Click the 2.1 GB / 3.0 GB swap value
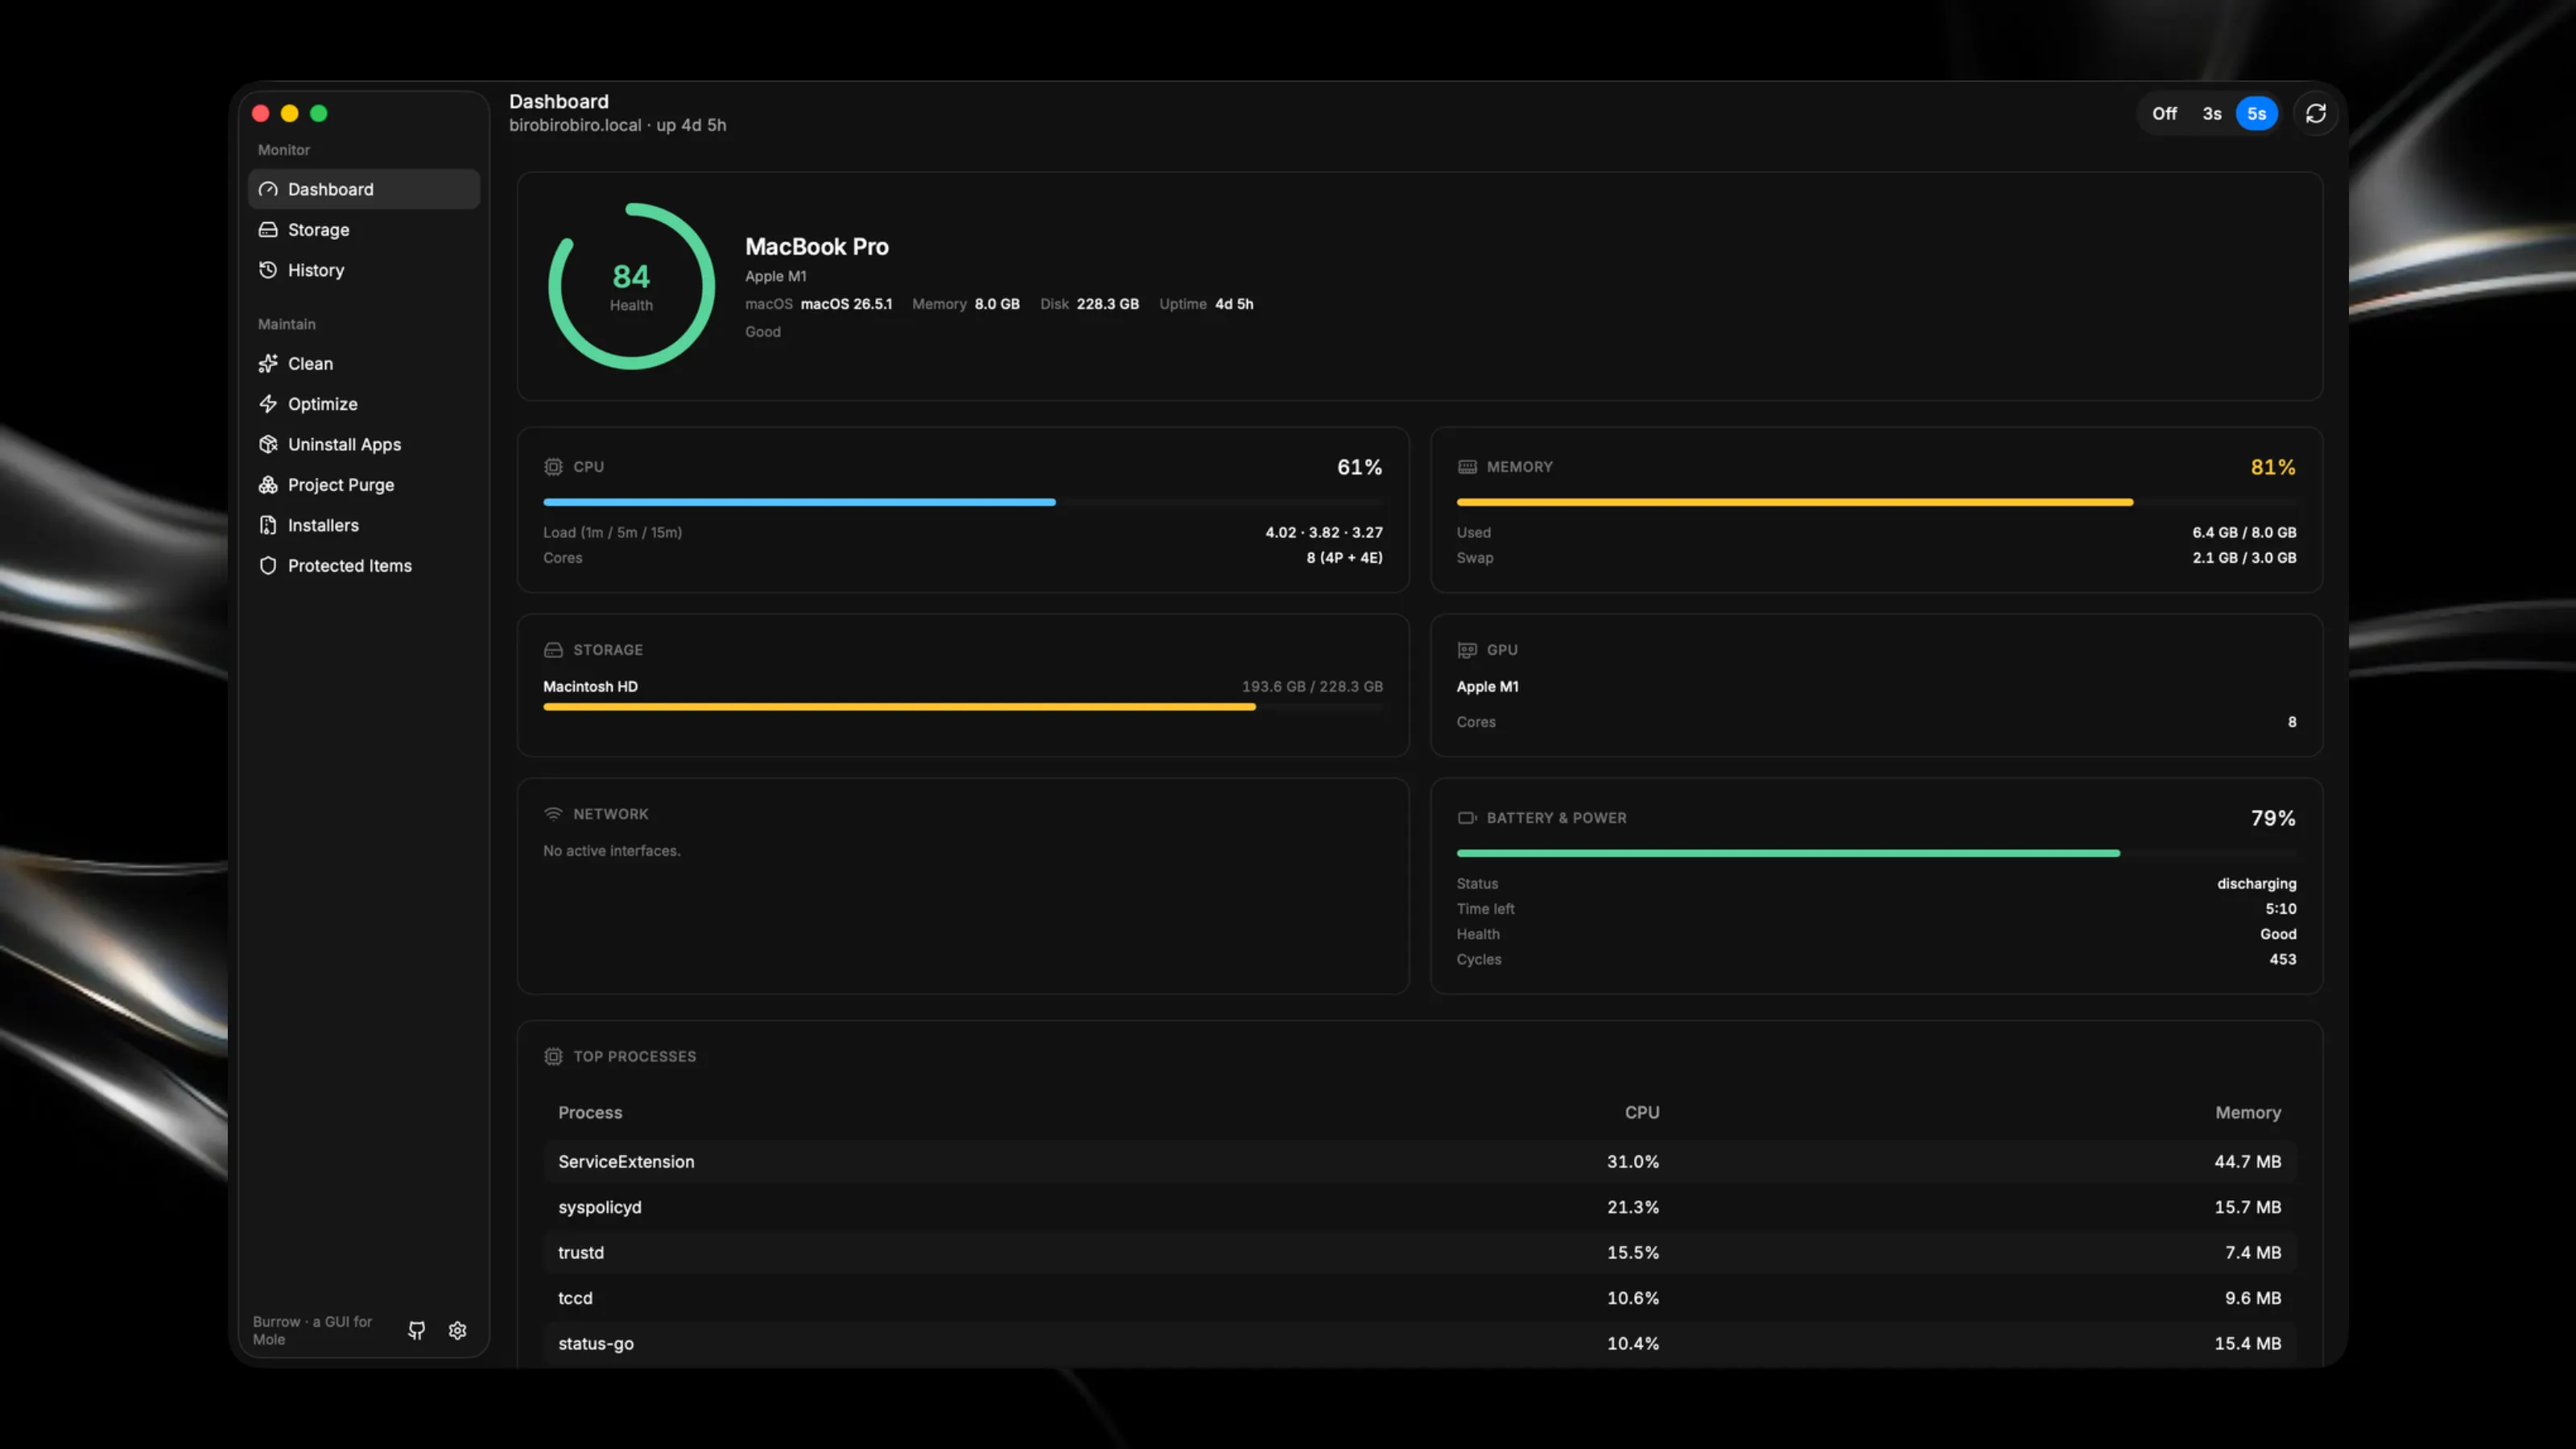This screenshot has width=2576, height=1449. 2244,558
